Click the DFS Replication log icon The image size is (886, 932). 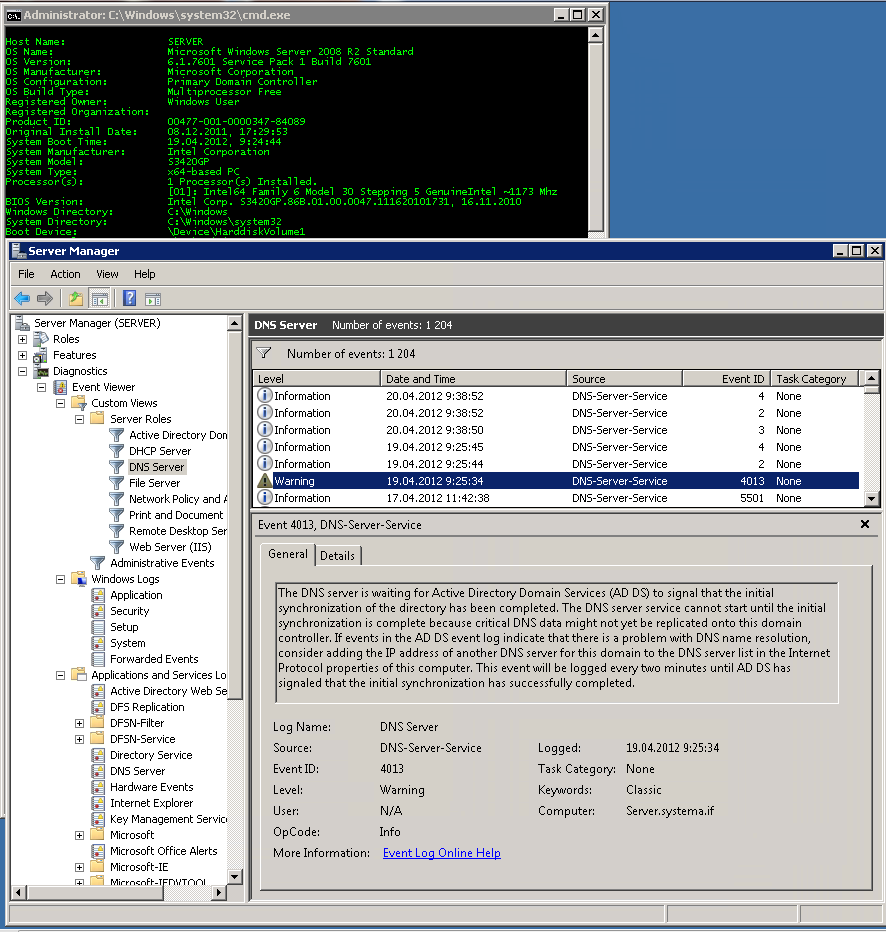point(98,707)
